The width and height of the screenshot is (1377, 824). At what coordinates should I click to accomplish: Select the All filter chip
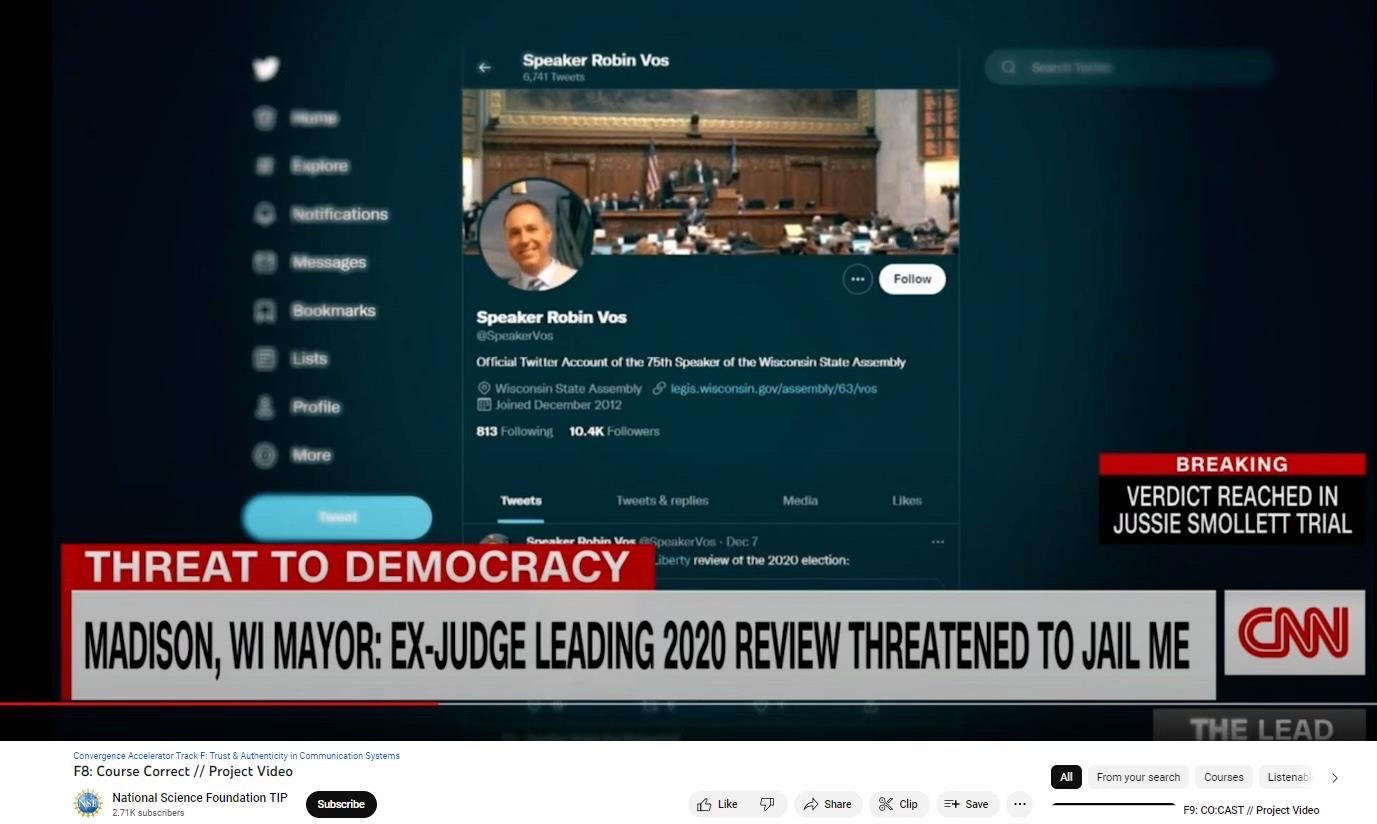coord(1066,777)
